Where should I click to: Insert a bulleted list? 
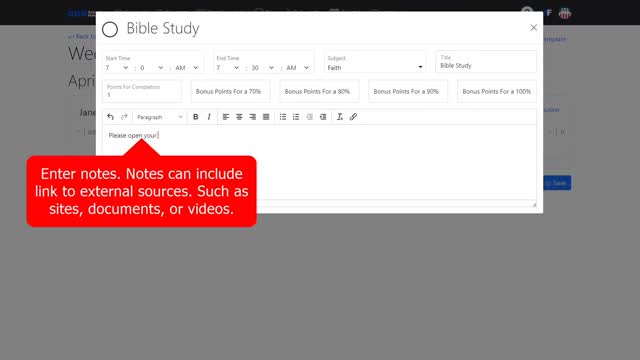click(282, 117)
